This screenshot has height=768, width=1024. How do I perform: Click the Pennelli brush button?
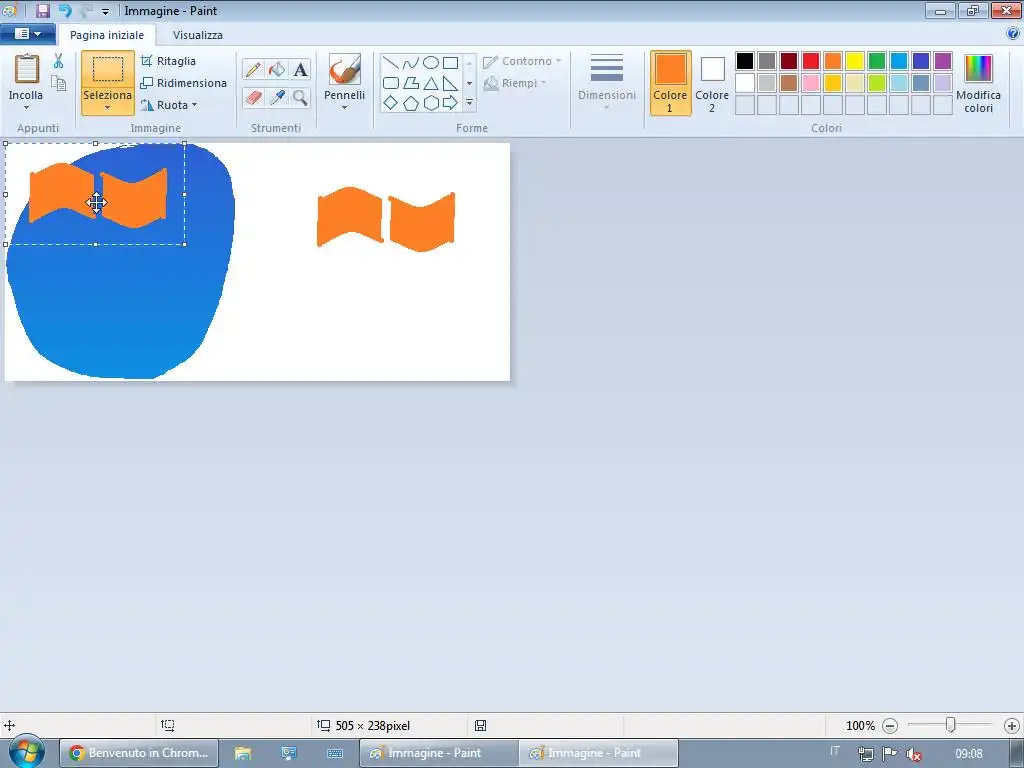click(x=344, y=69)
